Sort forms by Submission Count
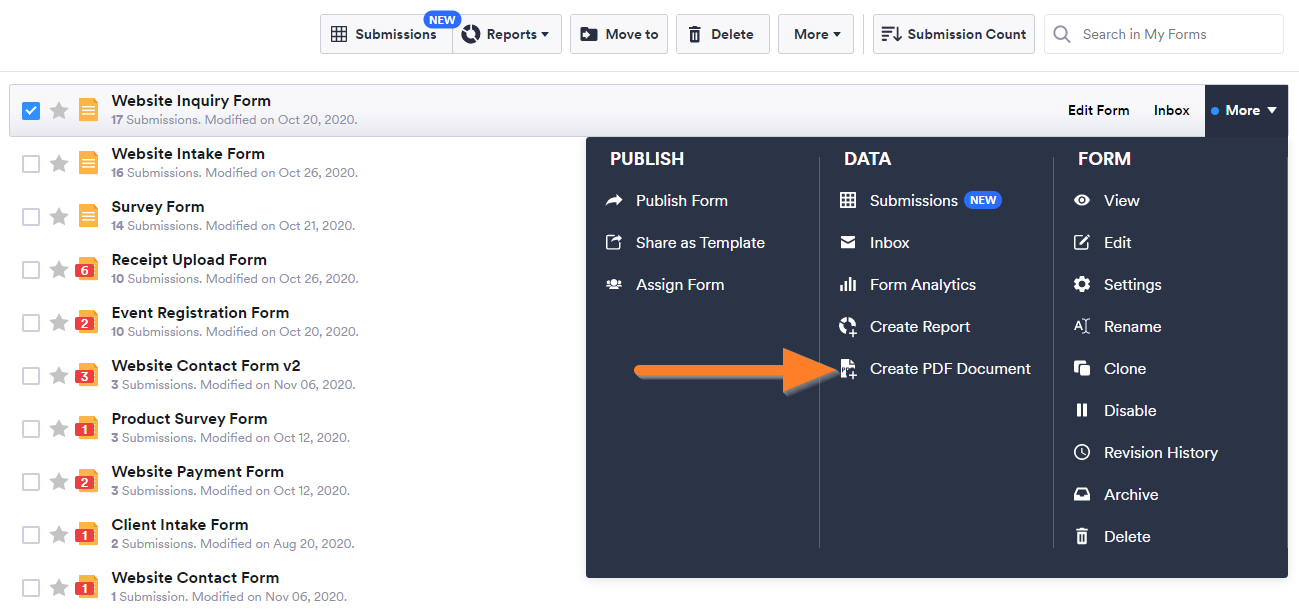1299x609 pixels. pos(953,34)
